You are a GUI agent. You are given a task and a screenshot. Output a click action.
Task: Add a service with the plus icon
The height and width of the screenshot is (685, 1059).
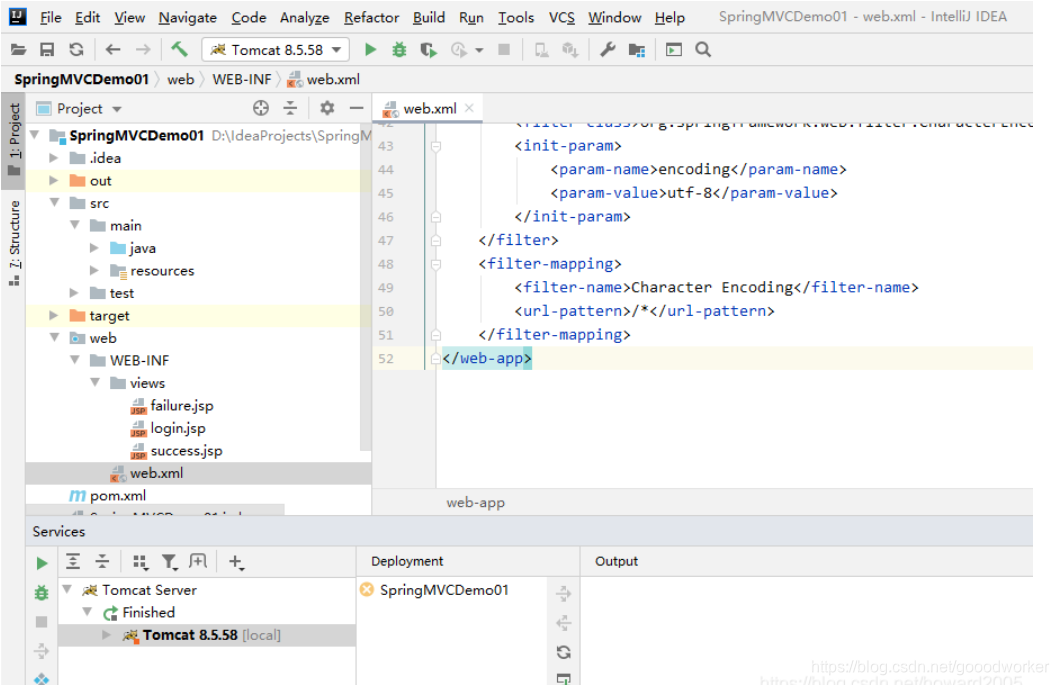click(x=236, y=561)
